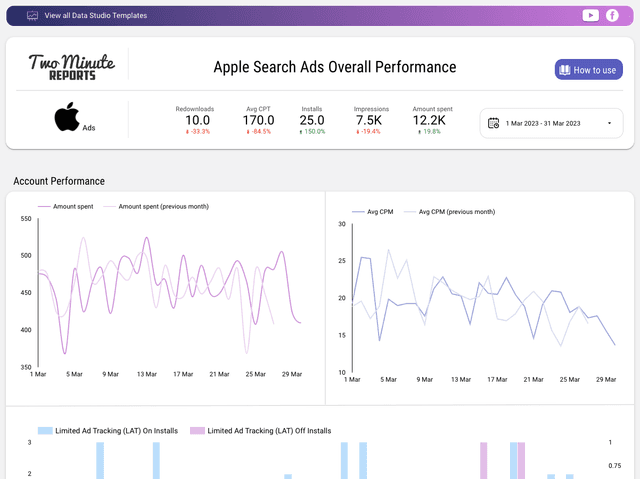Toggle LAT Off Installs legend entry
The height and width of the screenshot is (479, 640).
coord(261,430)
